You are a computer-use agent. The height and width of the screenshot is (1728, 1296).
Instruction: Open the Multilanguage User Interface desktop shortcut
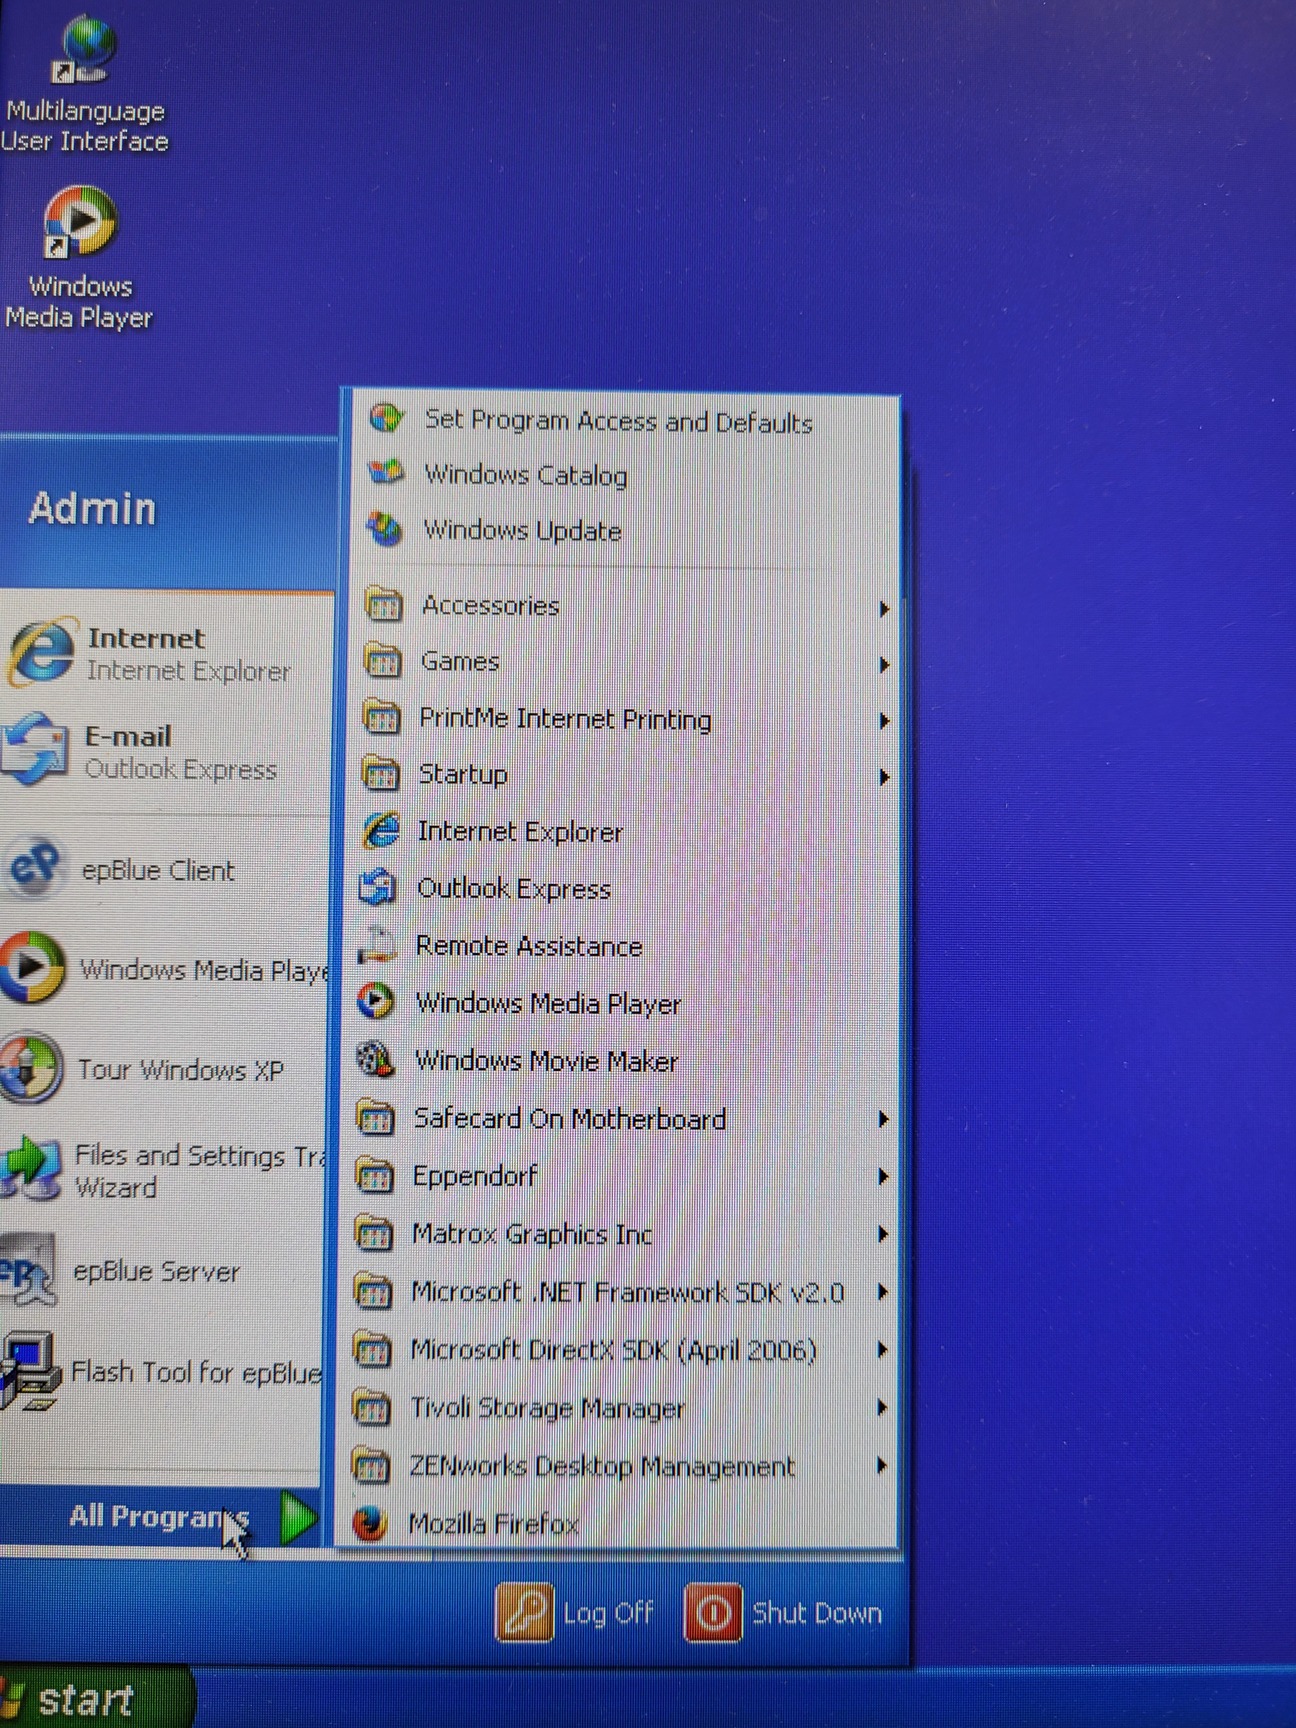pyautogui.click(x=85, y=85)
